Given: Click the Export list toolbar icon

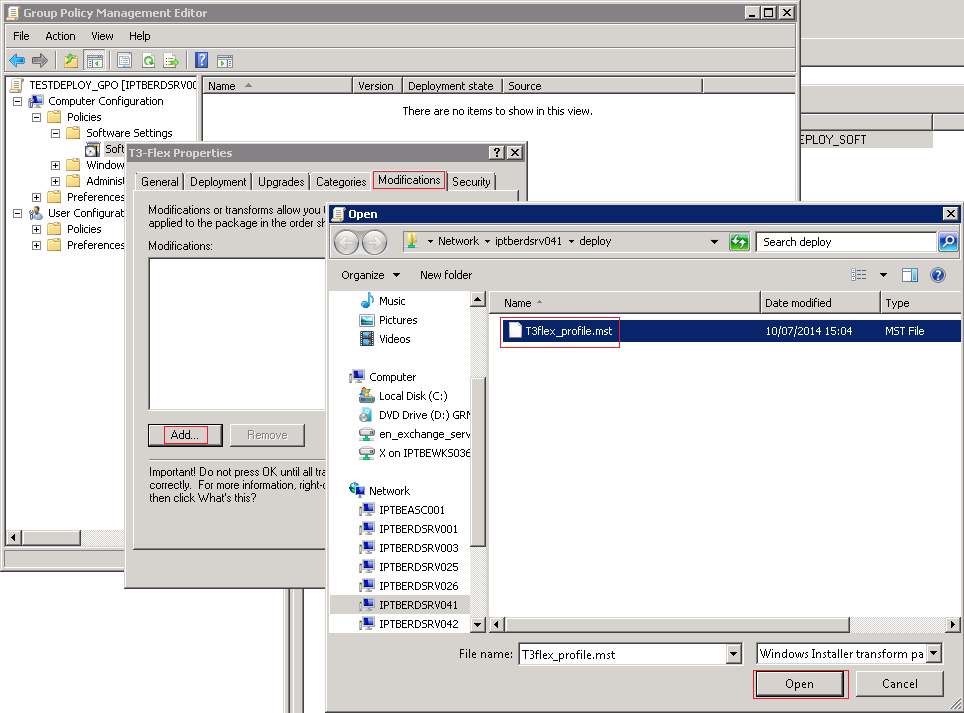Looking at the screenshot, I should (x=171, y=60).
